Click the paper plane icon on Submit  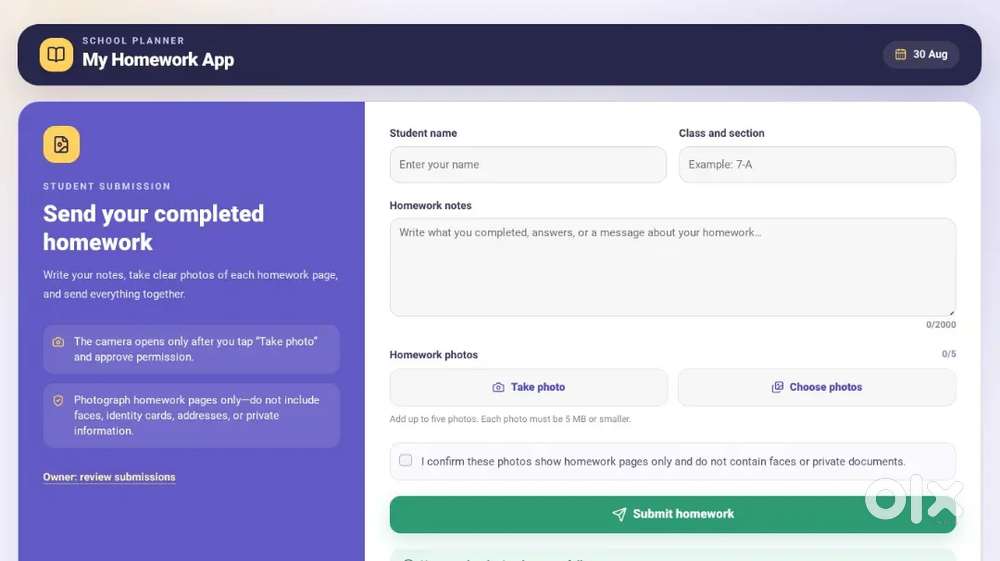[619, 514]
